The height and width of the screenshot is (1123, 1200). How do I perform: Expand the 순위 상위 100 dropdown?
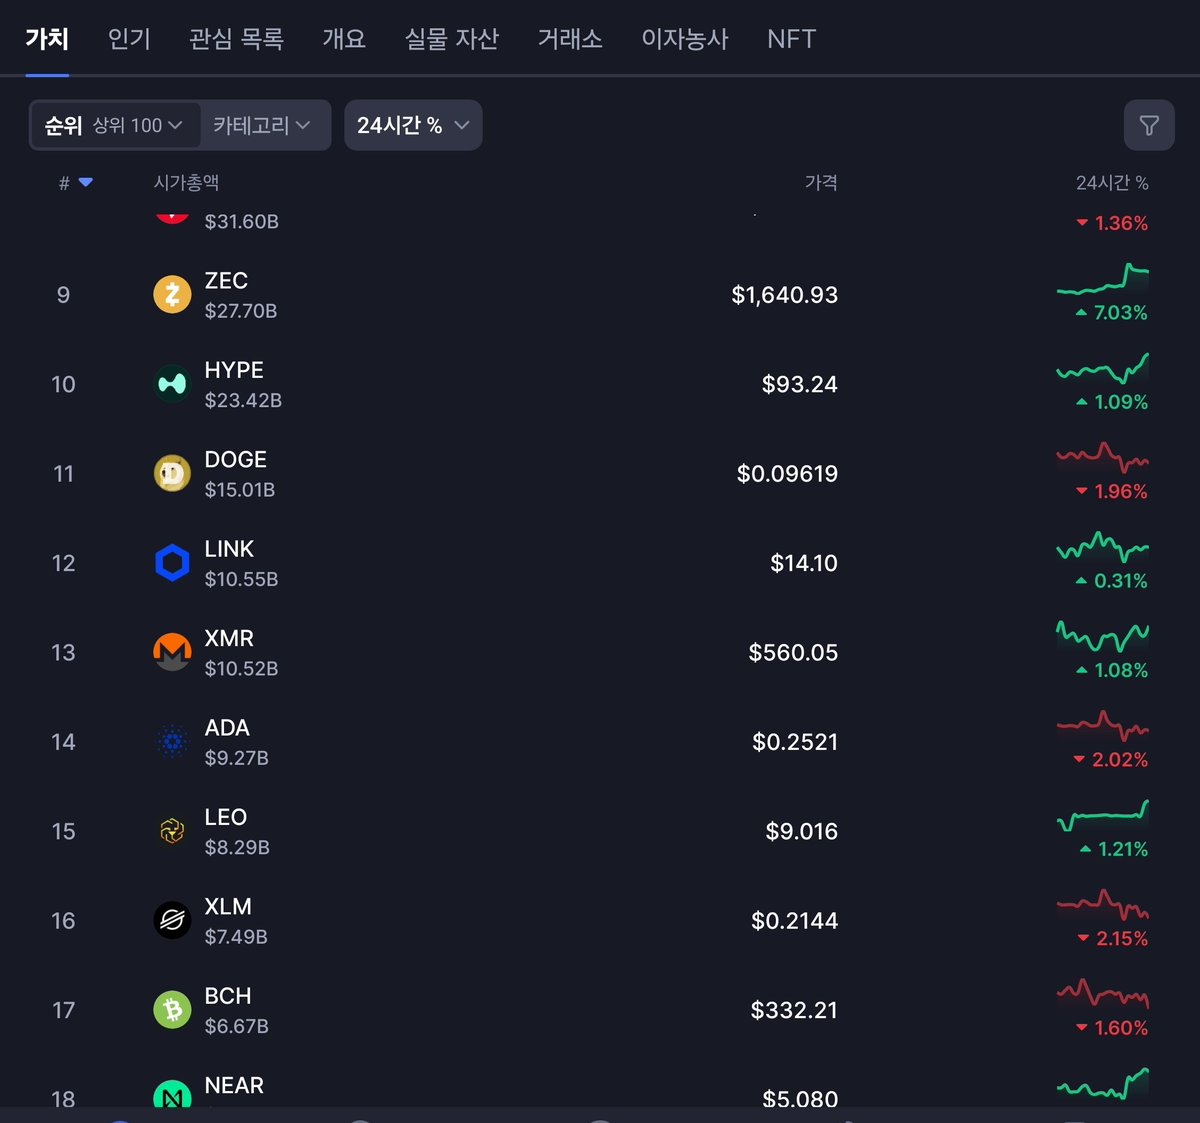point(115,125)
